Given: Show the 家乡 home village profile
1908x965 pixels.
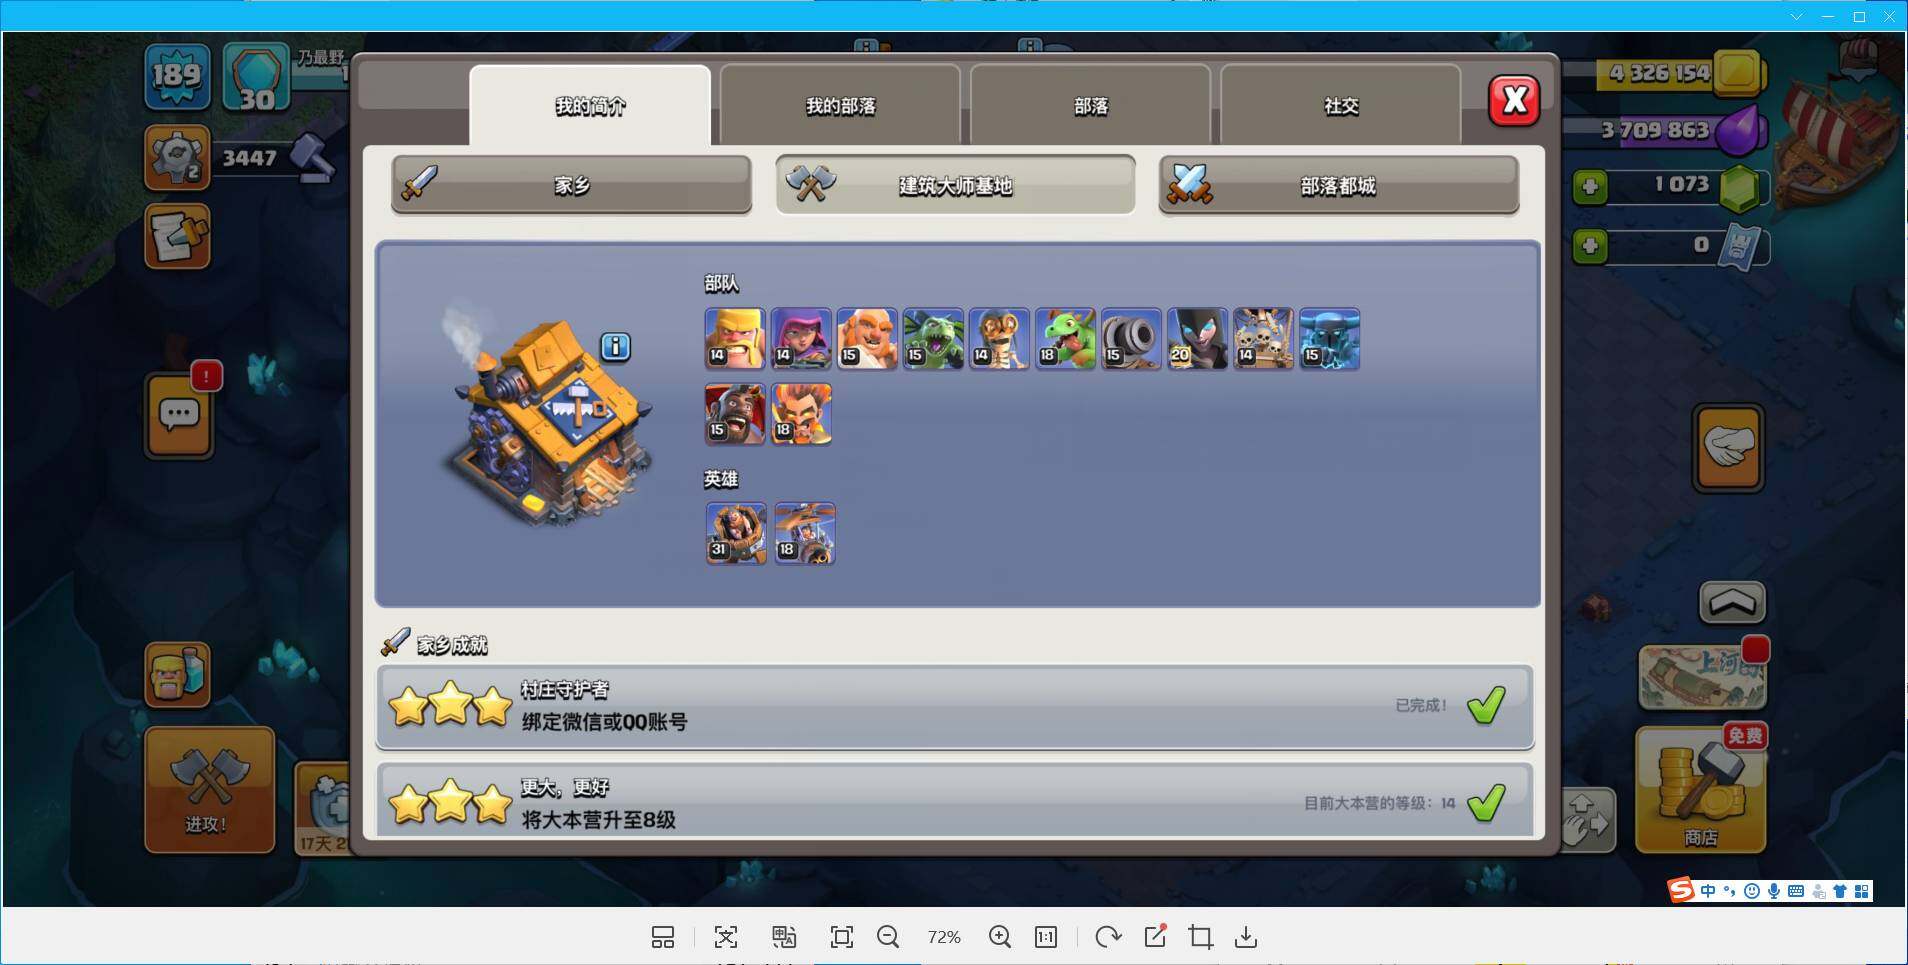Looking at the screenshot, I should 571,185.
